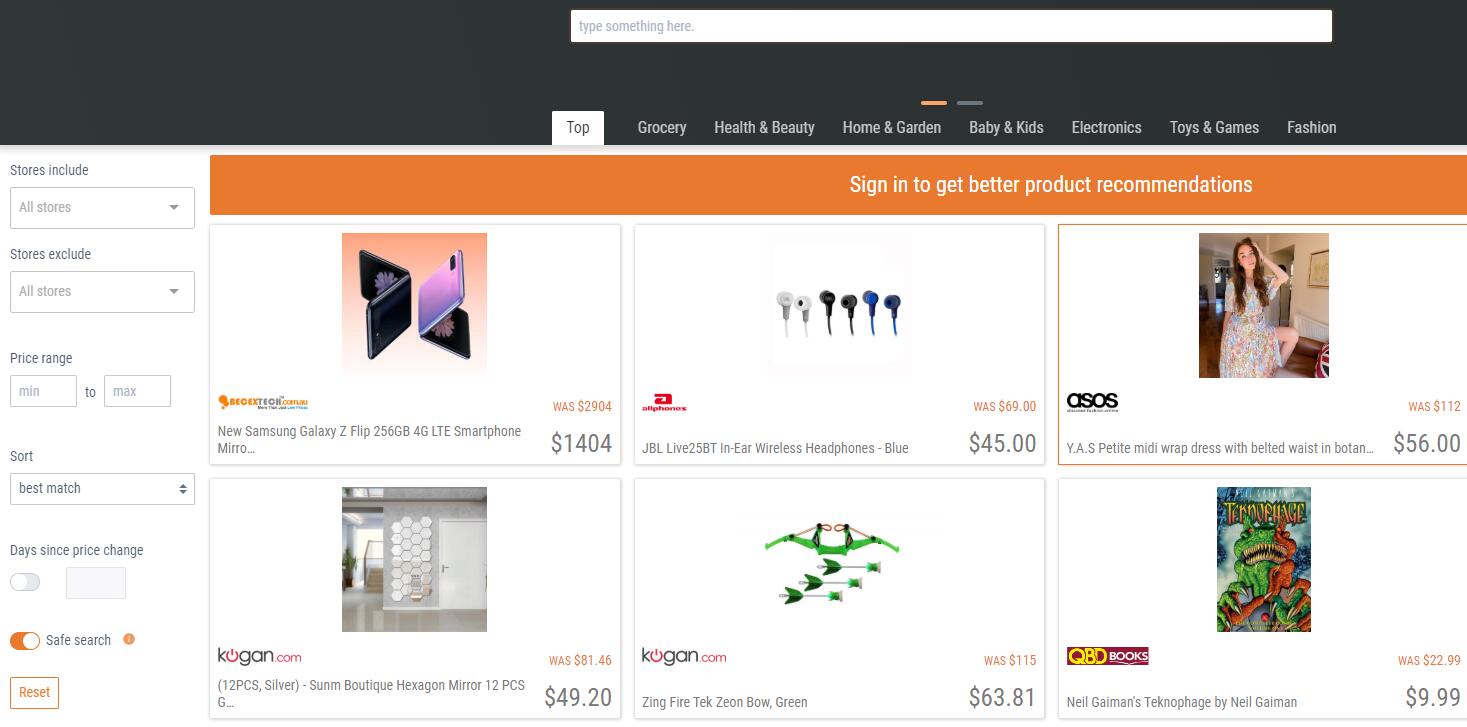Click the Kogan logo under Zeon Bow
The width and height of the screenshot is (1467, 727).
click(684, 656)
